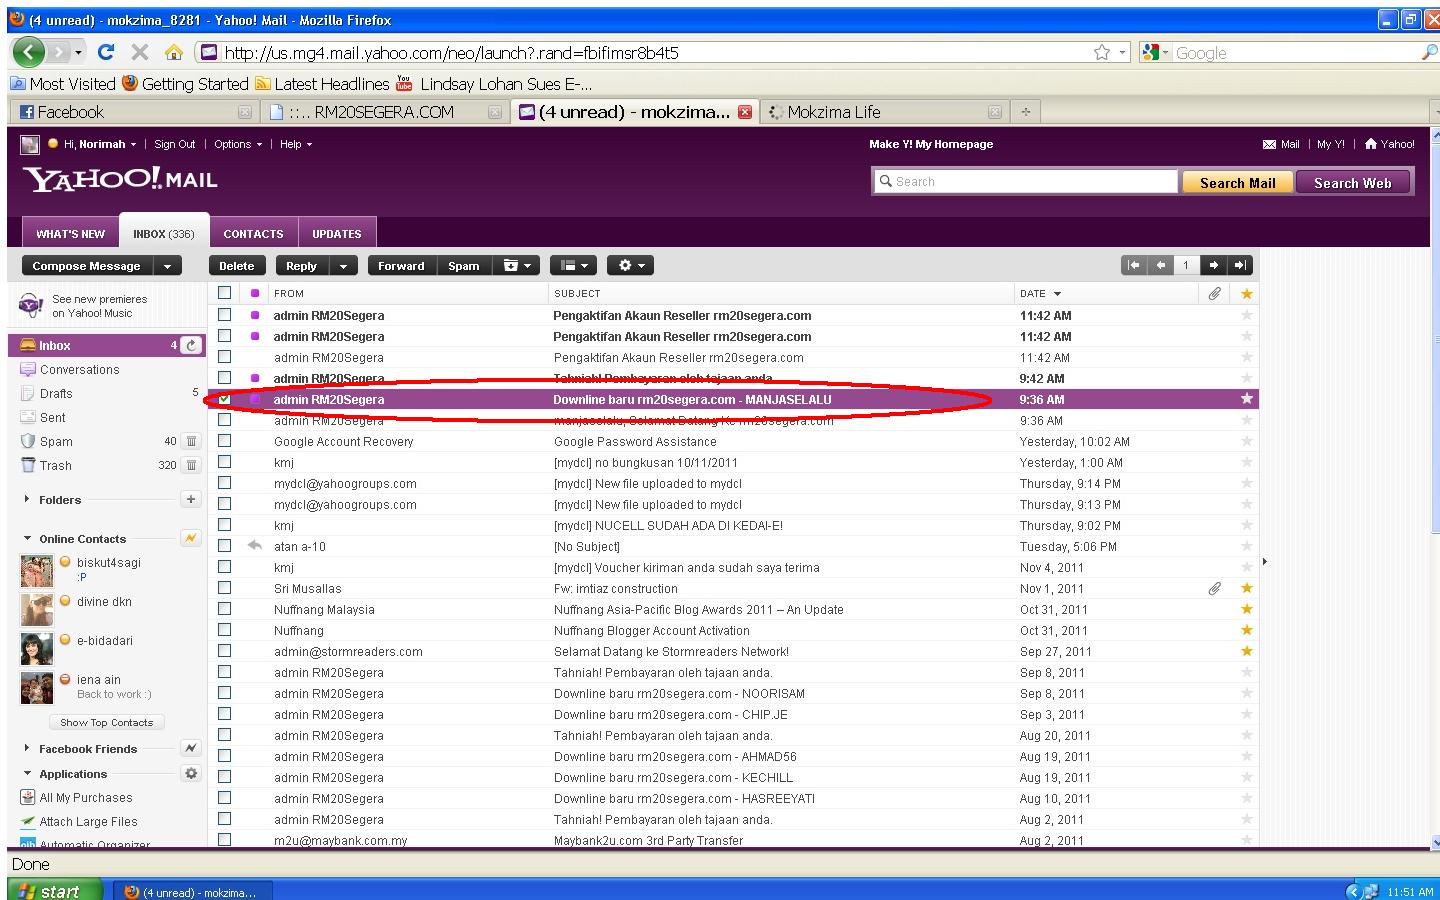1440x900 pixels.
Task: Open Compose Message dropdown arrow
Action: pyautogui.click(x=168, y=266)
